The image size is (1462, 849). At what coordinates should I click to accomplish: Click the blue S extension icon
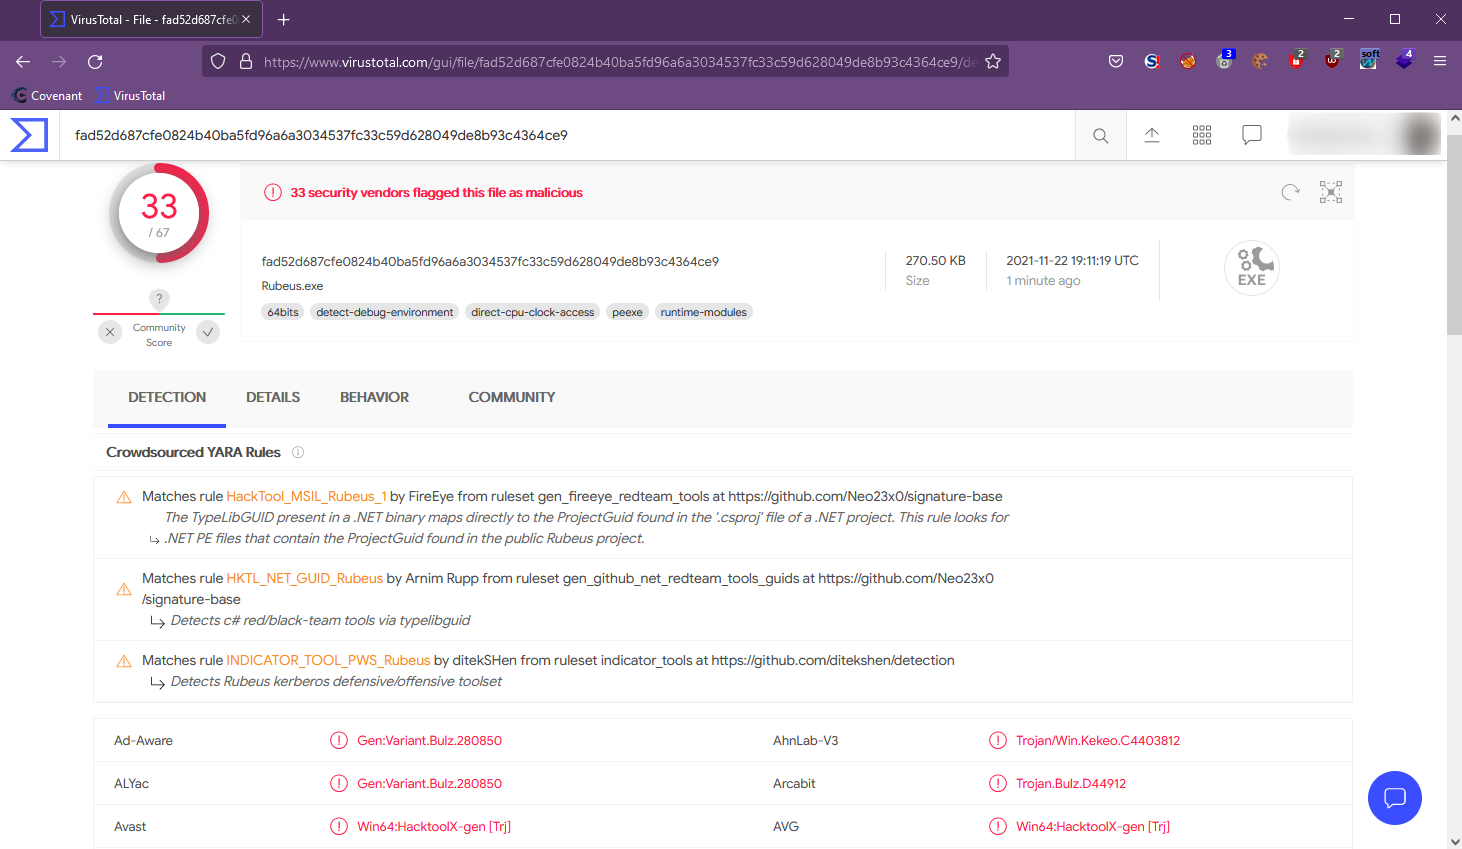pyautogui.click(x=1152, y=62)
